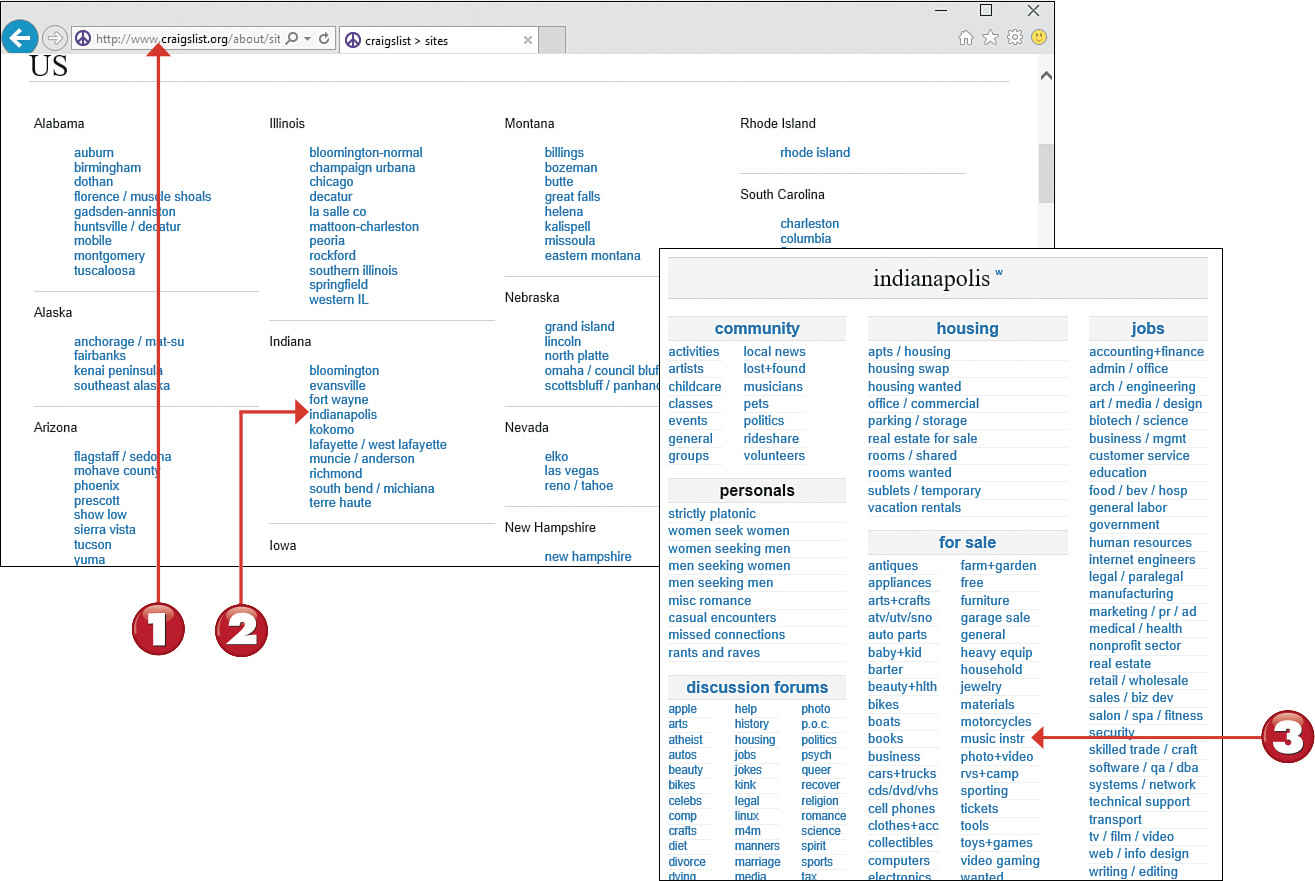This screenshot has height=881, width=1315.
Task: Select the missed connections link
Action: tap(727, 635)
